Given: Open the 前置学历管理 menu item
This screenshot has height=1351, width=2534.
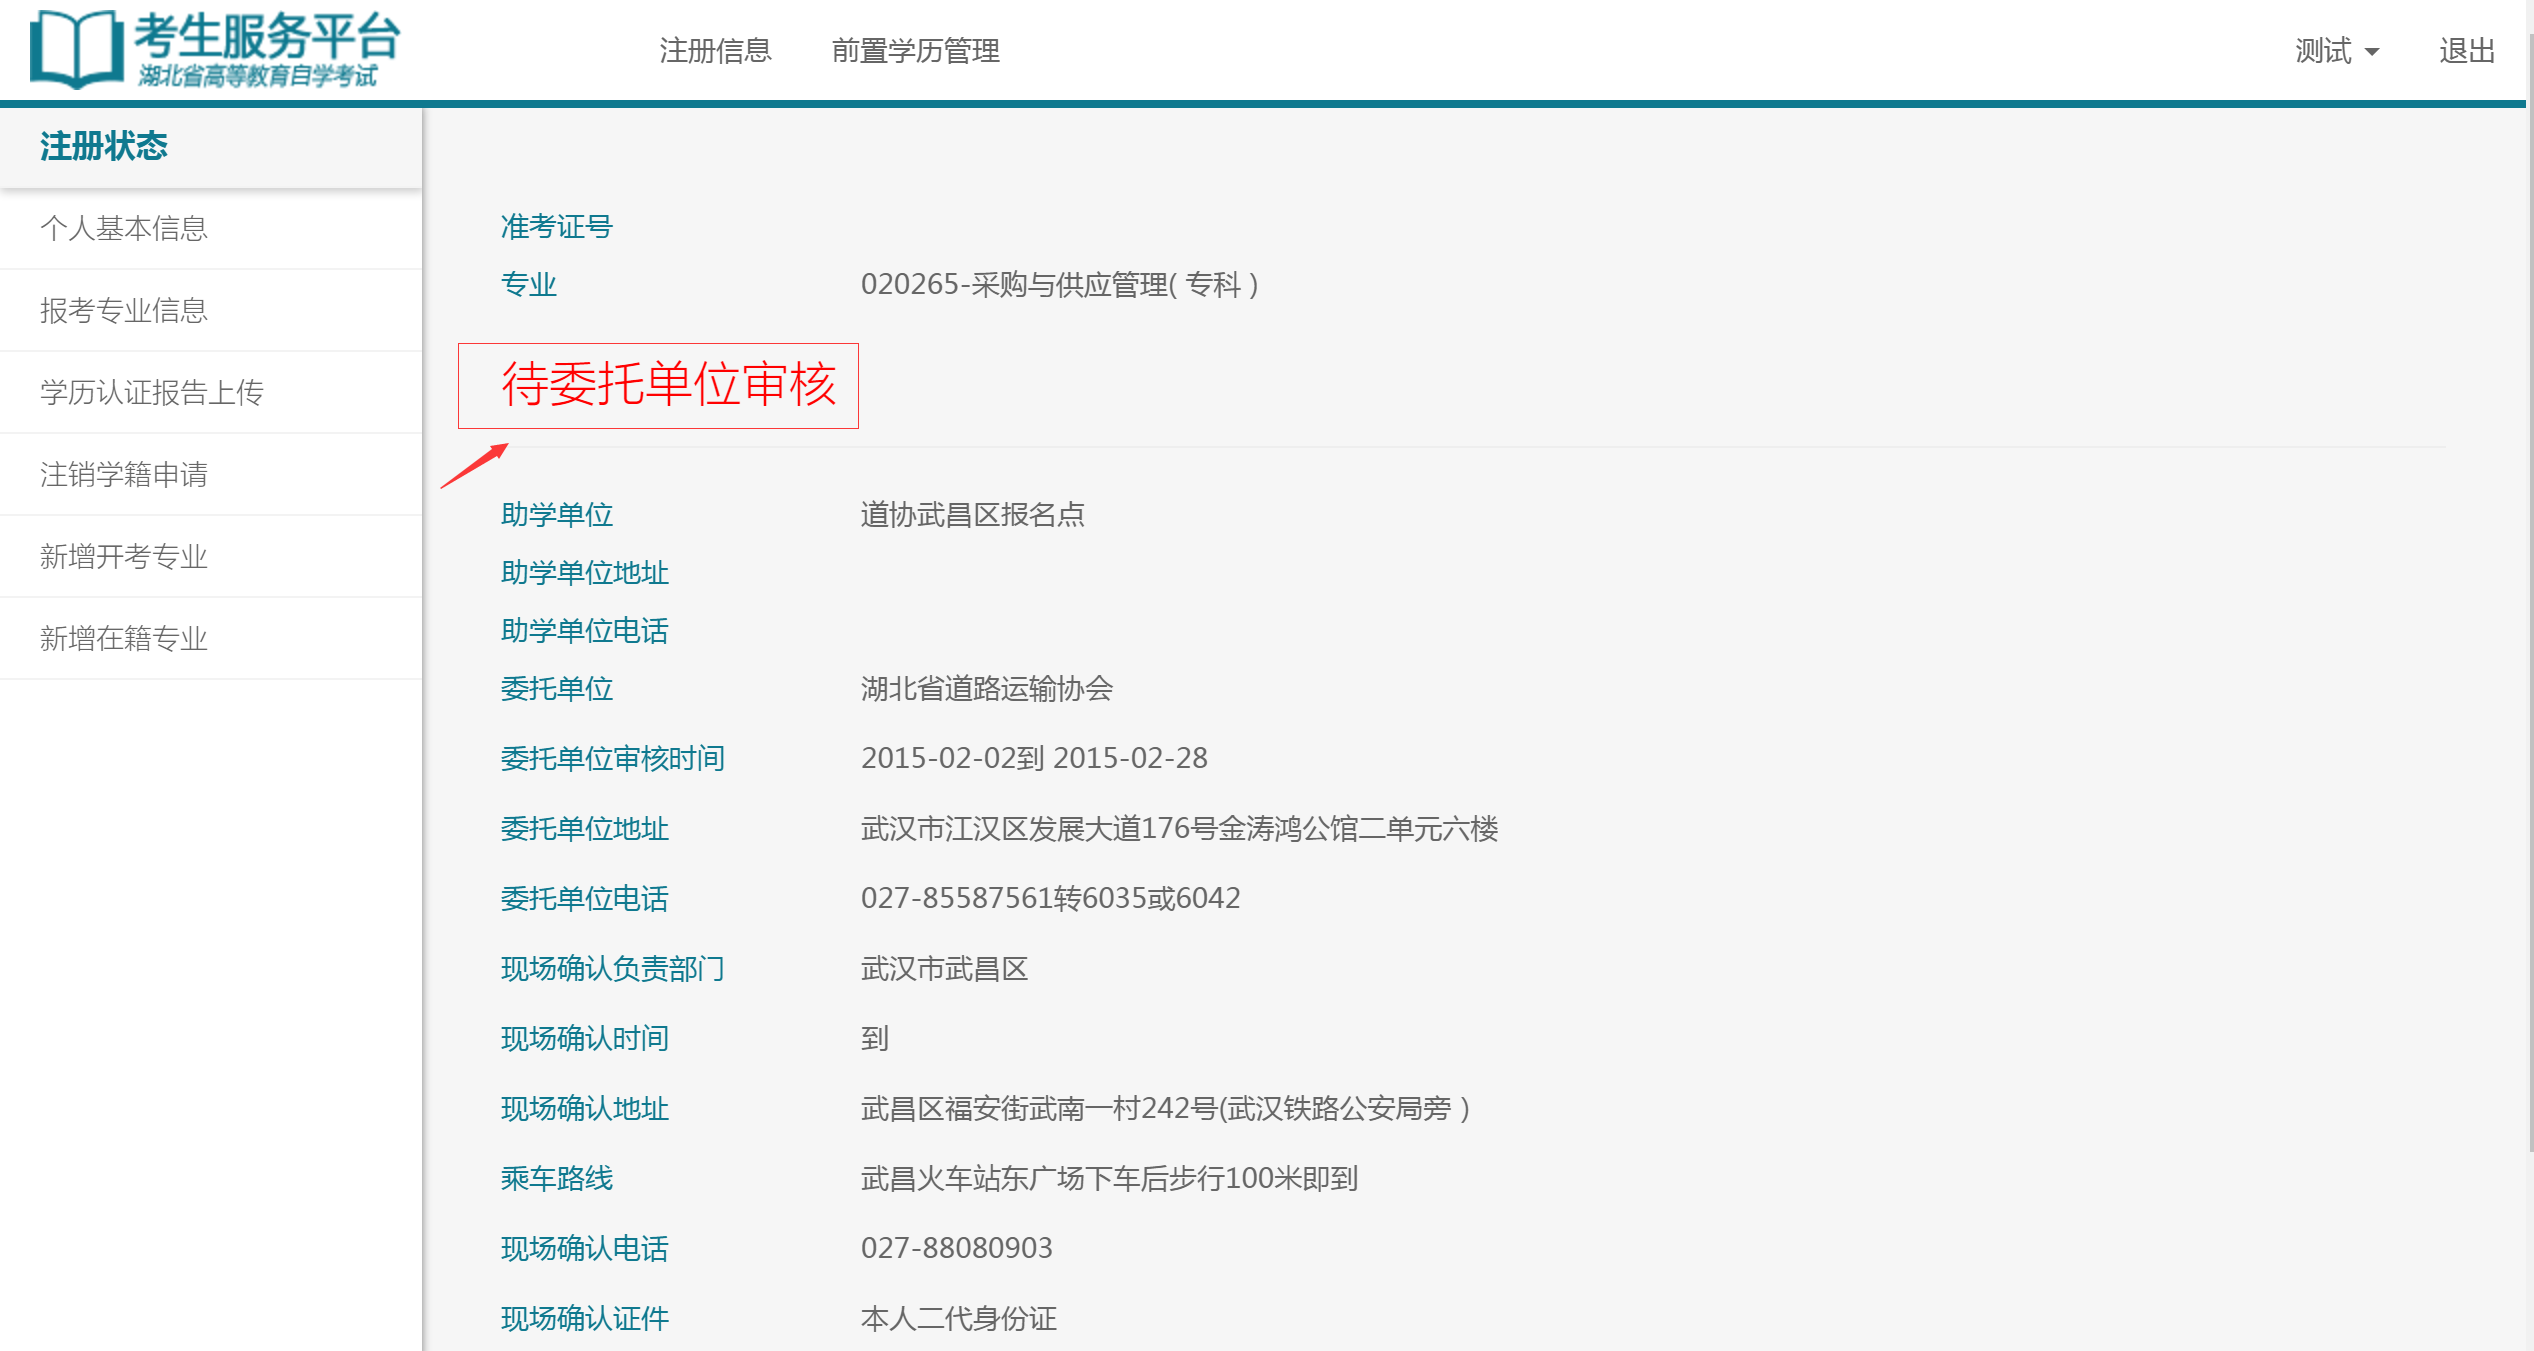Looking at the screenshot, I should (x=915, y=51).
